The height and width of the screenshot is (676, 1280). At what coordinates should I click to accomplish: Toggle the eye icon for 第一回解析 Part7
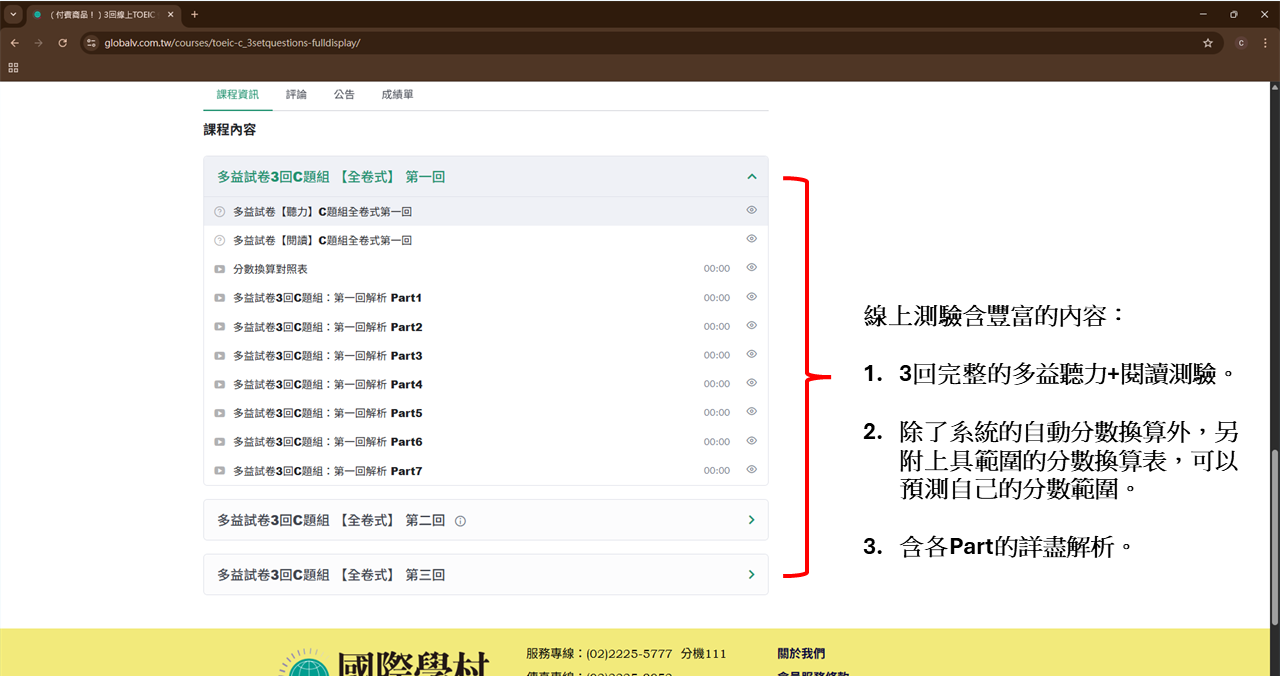pyautogui.click(x=751, y=470)
